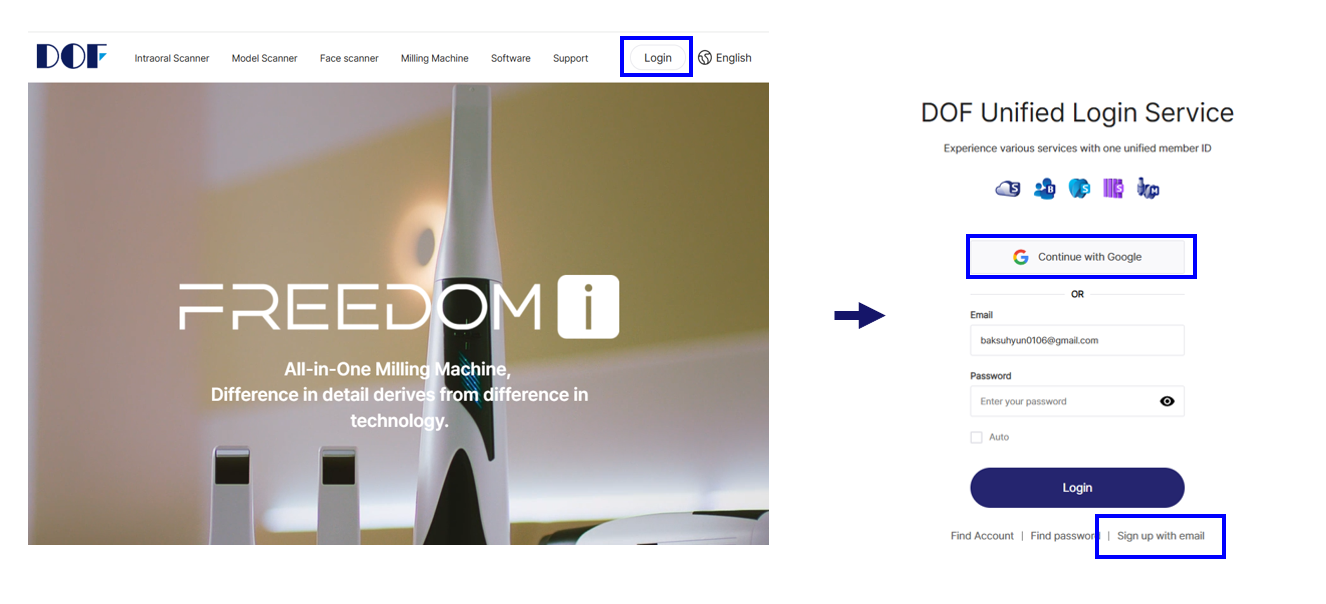Image resolution: width=1326 pixels, height=604 pixels.
Task: Open the Support menu item
Action: (571, 58)
